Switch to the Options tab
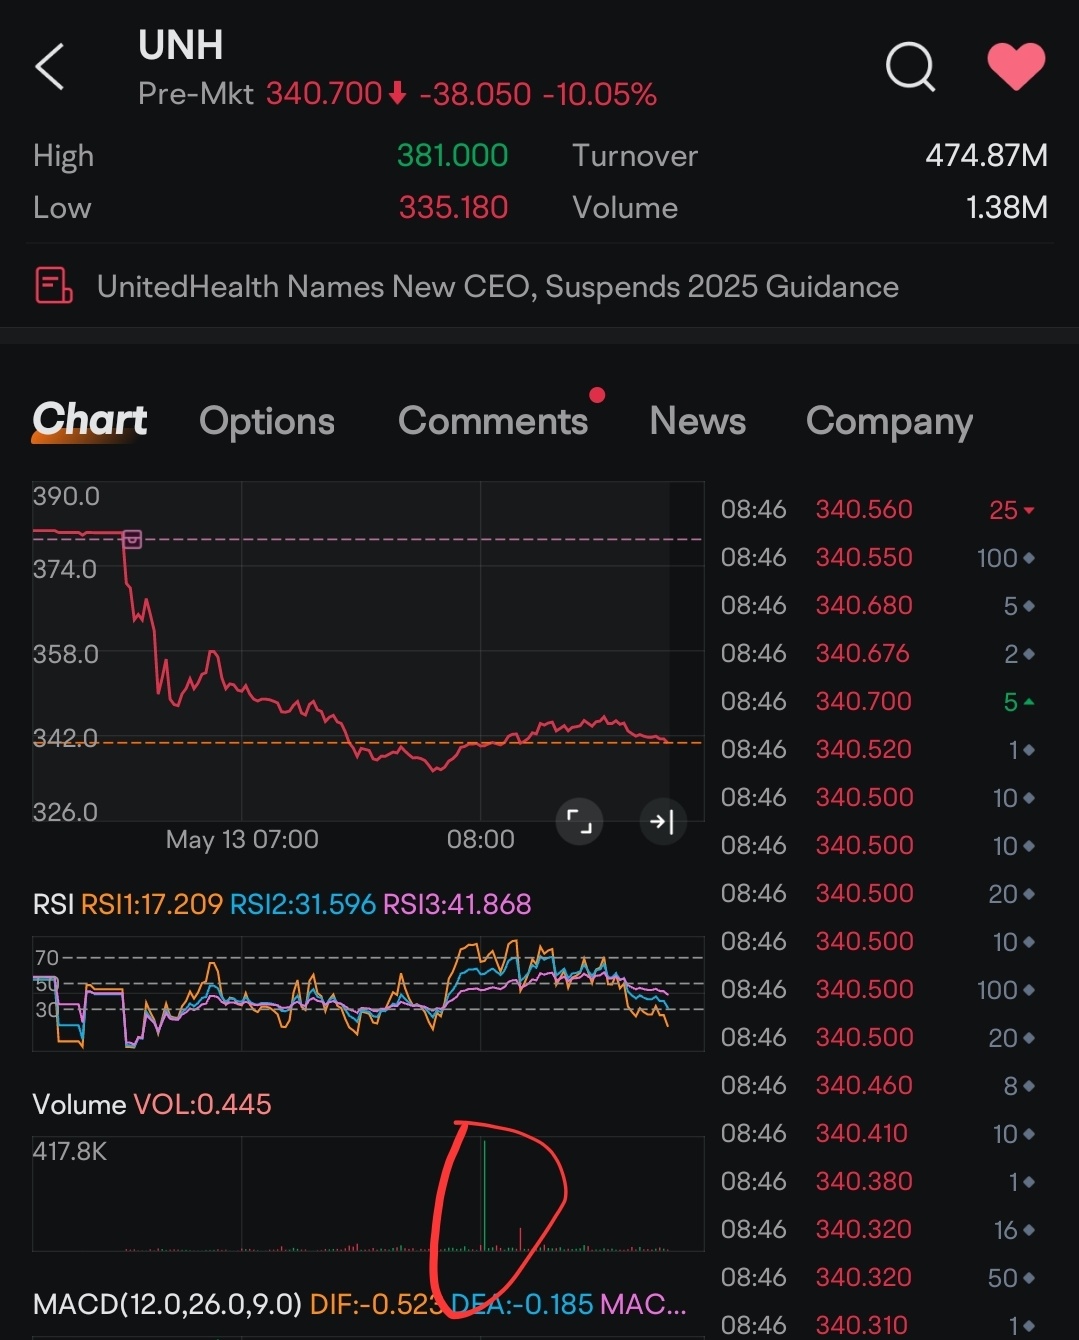This screenshot has height=1340, width=1079. [267, 421]
